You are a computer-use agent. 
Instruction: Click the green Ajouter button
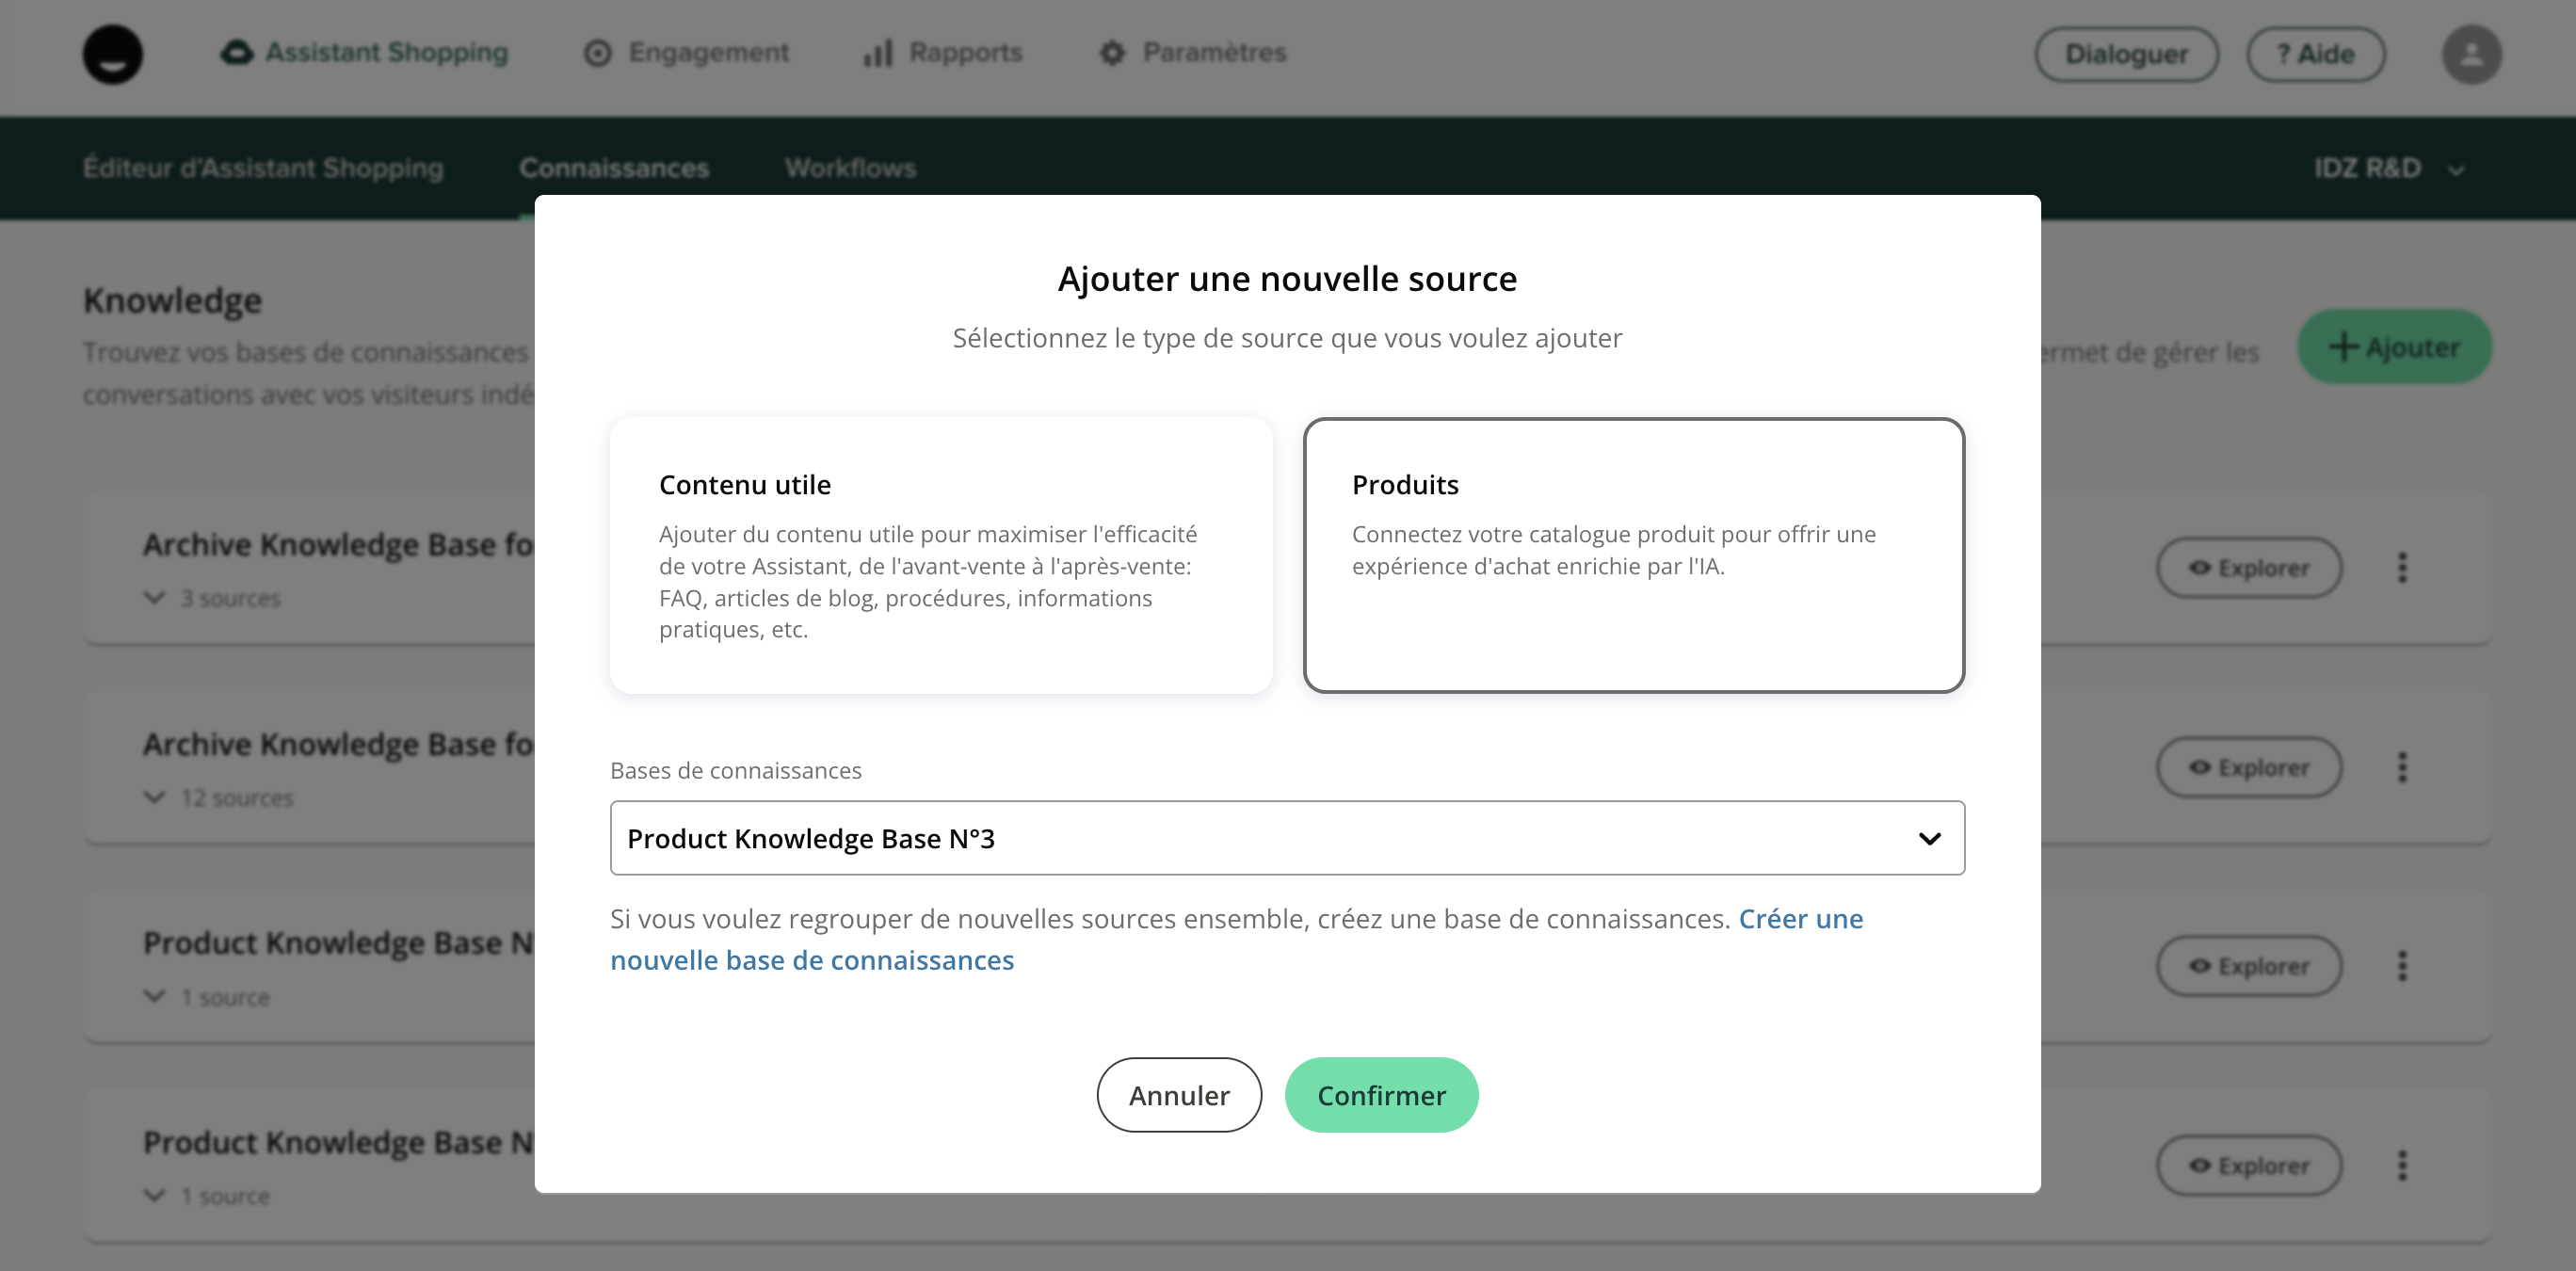(x=2393, y=347)
